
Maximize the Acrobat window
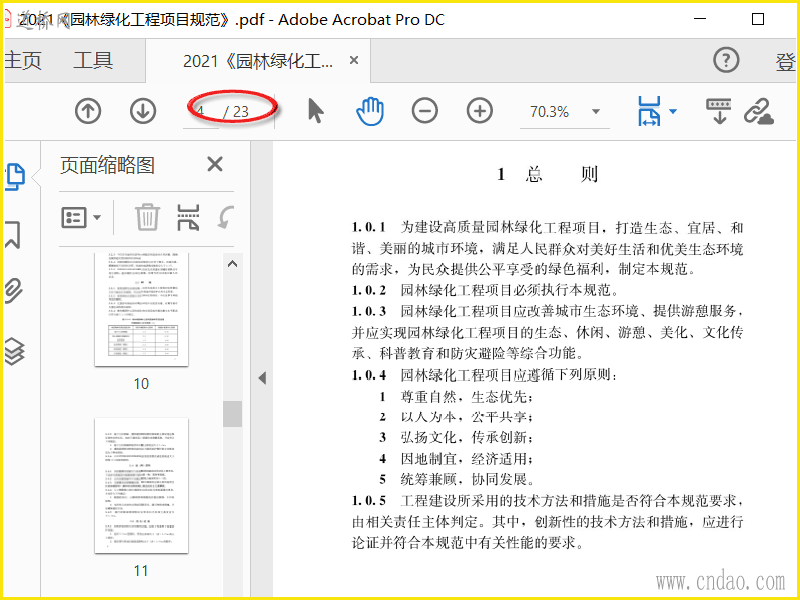point(758,19)
